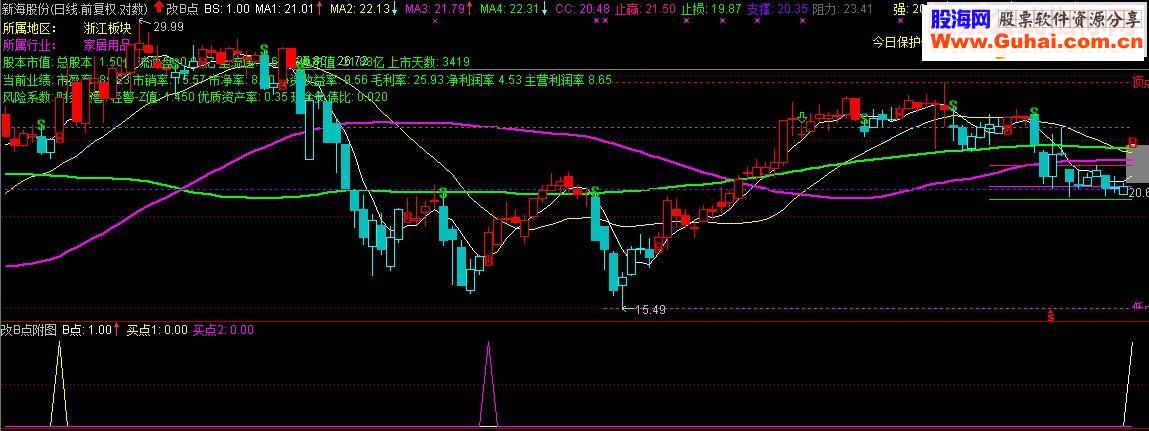The width and height of the screenshot is (1149, 431).
Task: Click the green down arrow marker above the candles
Action: 803,117
